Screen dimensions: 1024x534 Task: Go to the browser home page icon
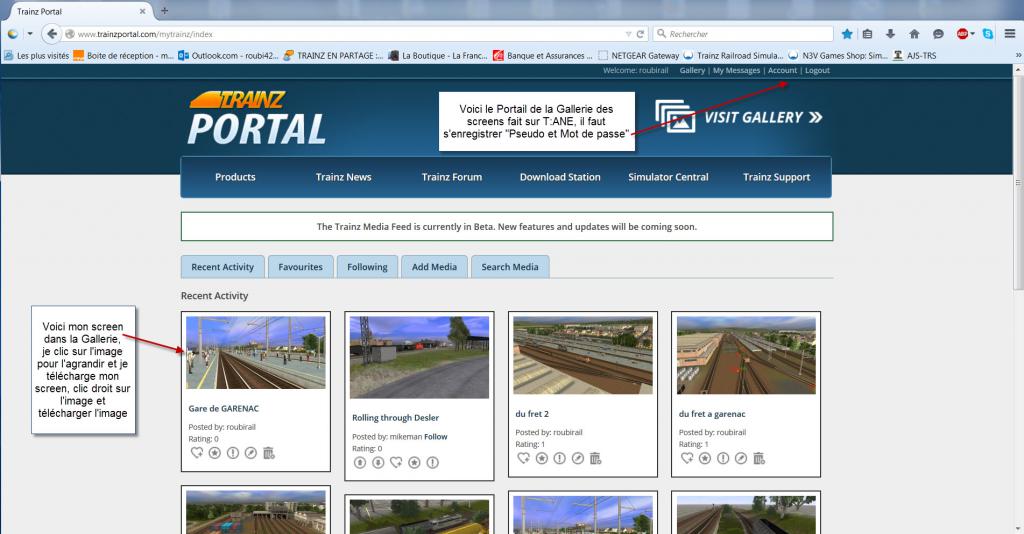(x=914, y=34)
